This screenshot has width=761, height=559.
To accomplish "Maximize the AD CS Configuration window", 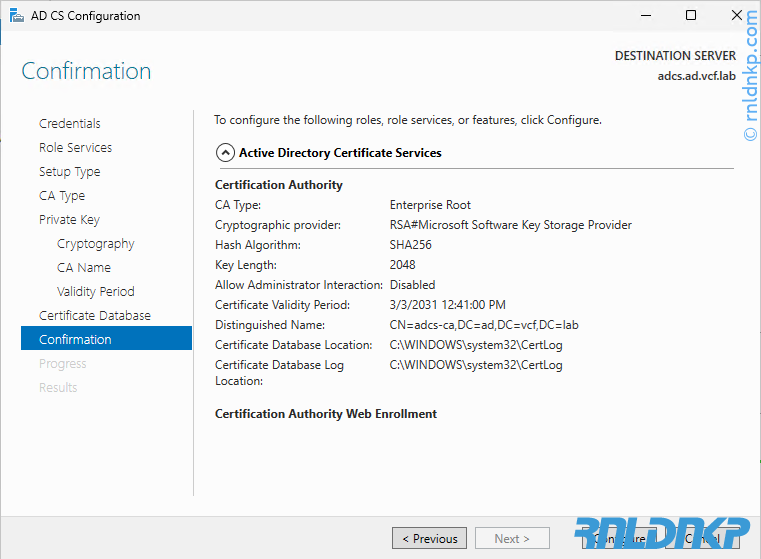I will [691, 15].
